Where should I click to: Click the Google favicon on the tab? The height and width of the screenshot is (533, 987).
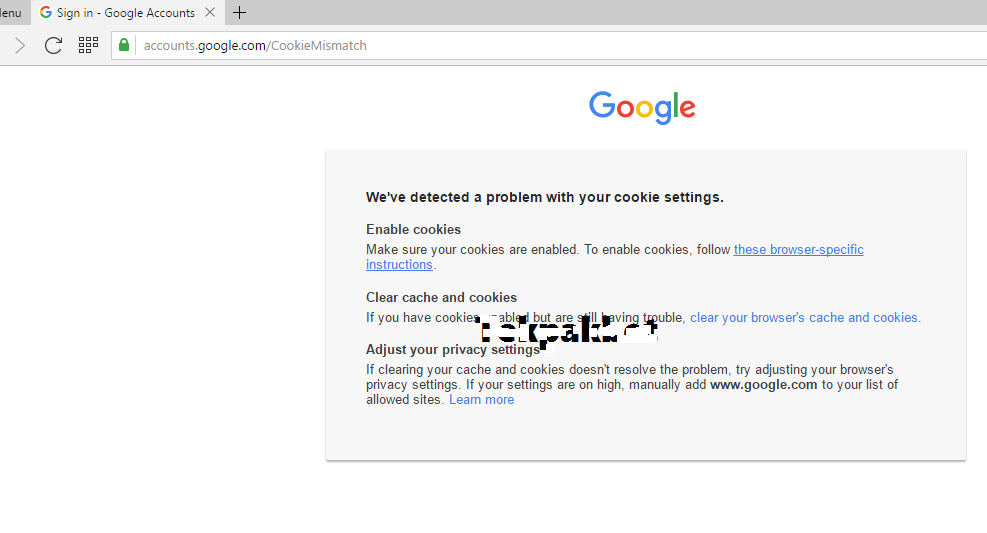click(x=46, y=13)
